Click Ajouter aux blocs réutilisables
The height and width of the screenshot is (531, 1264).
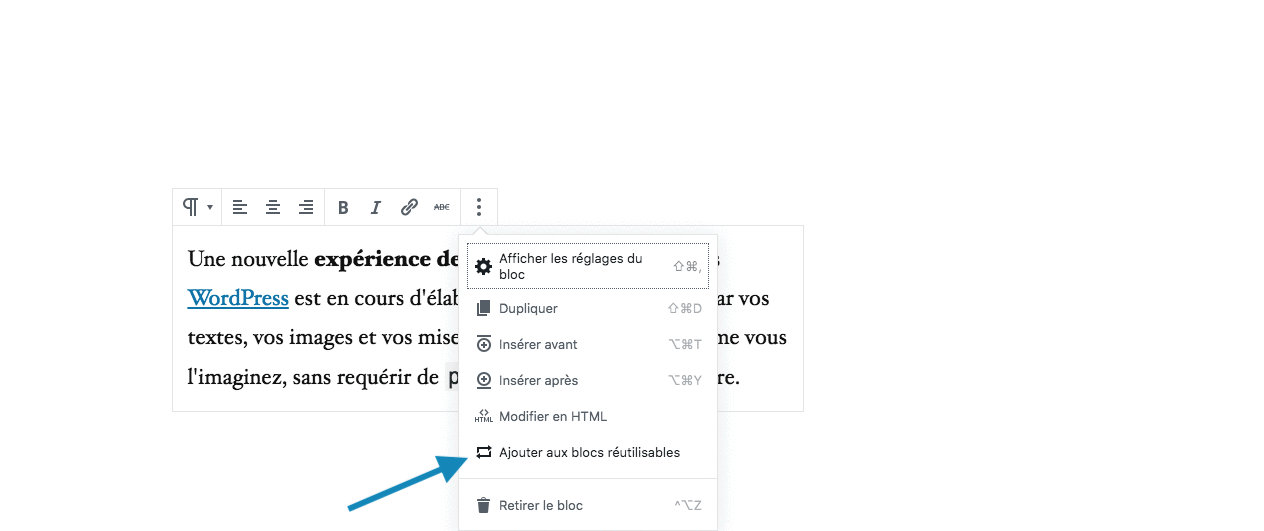point(589,452)
